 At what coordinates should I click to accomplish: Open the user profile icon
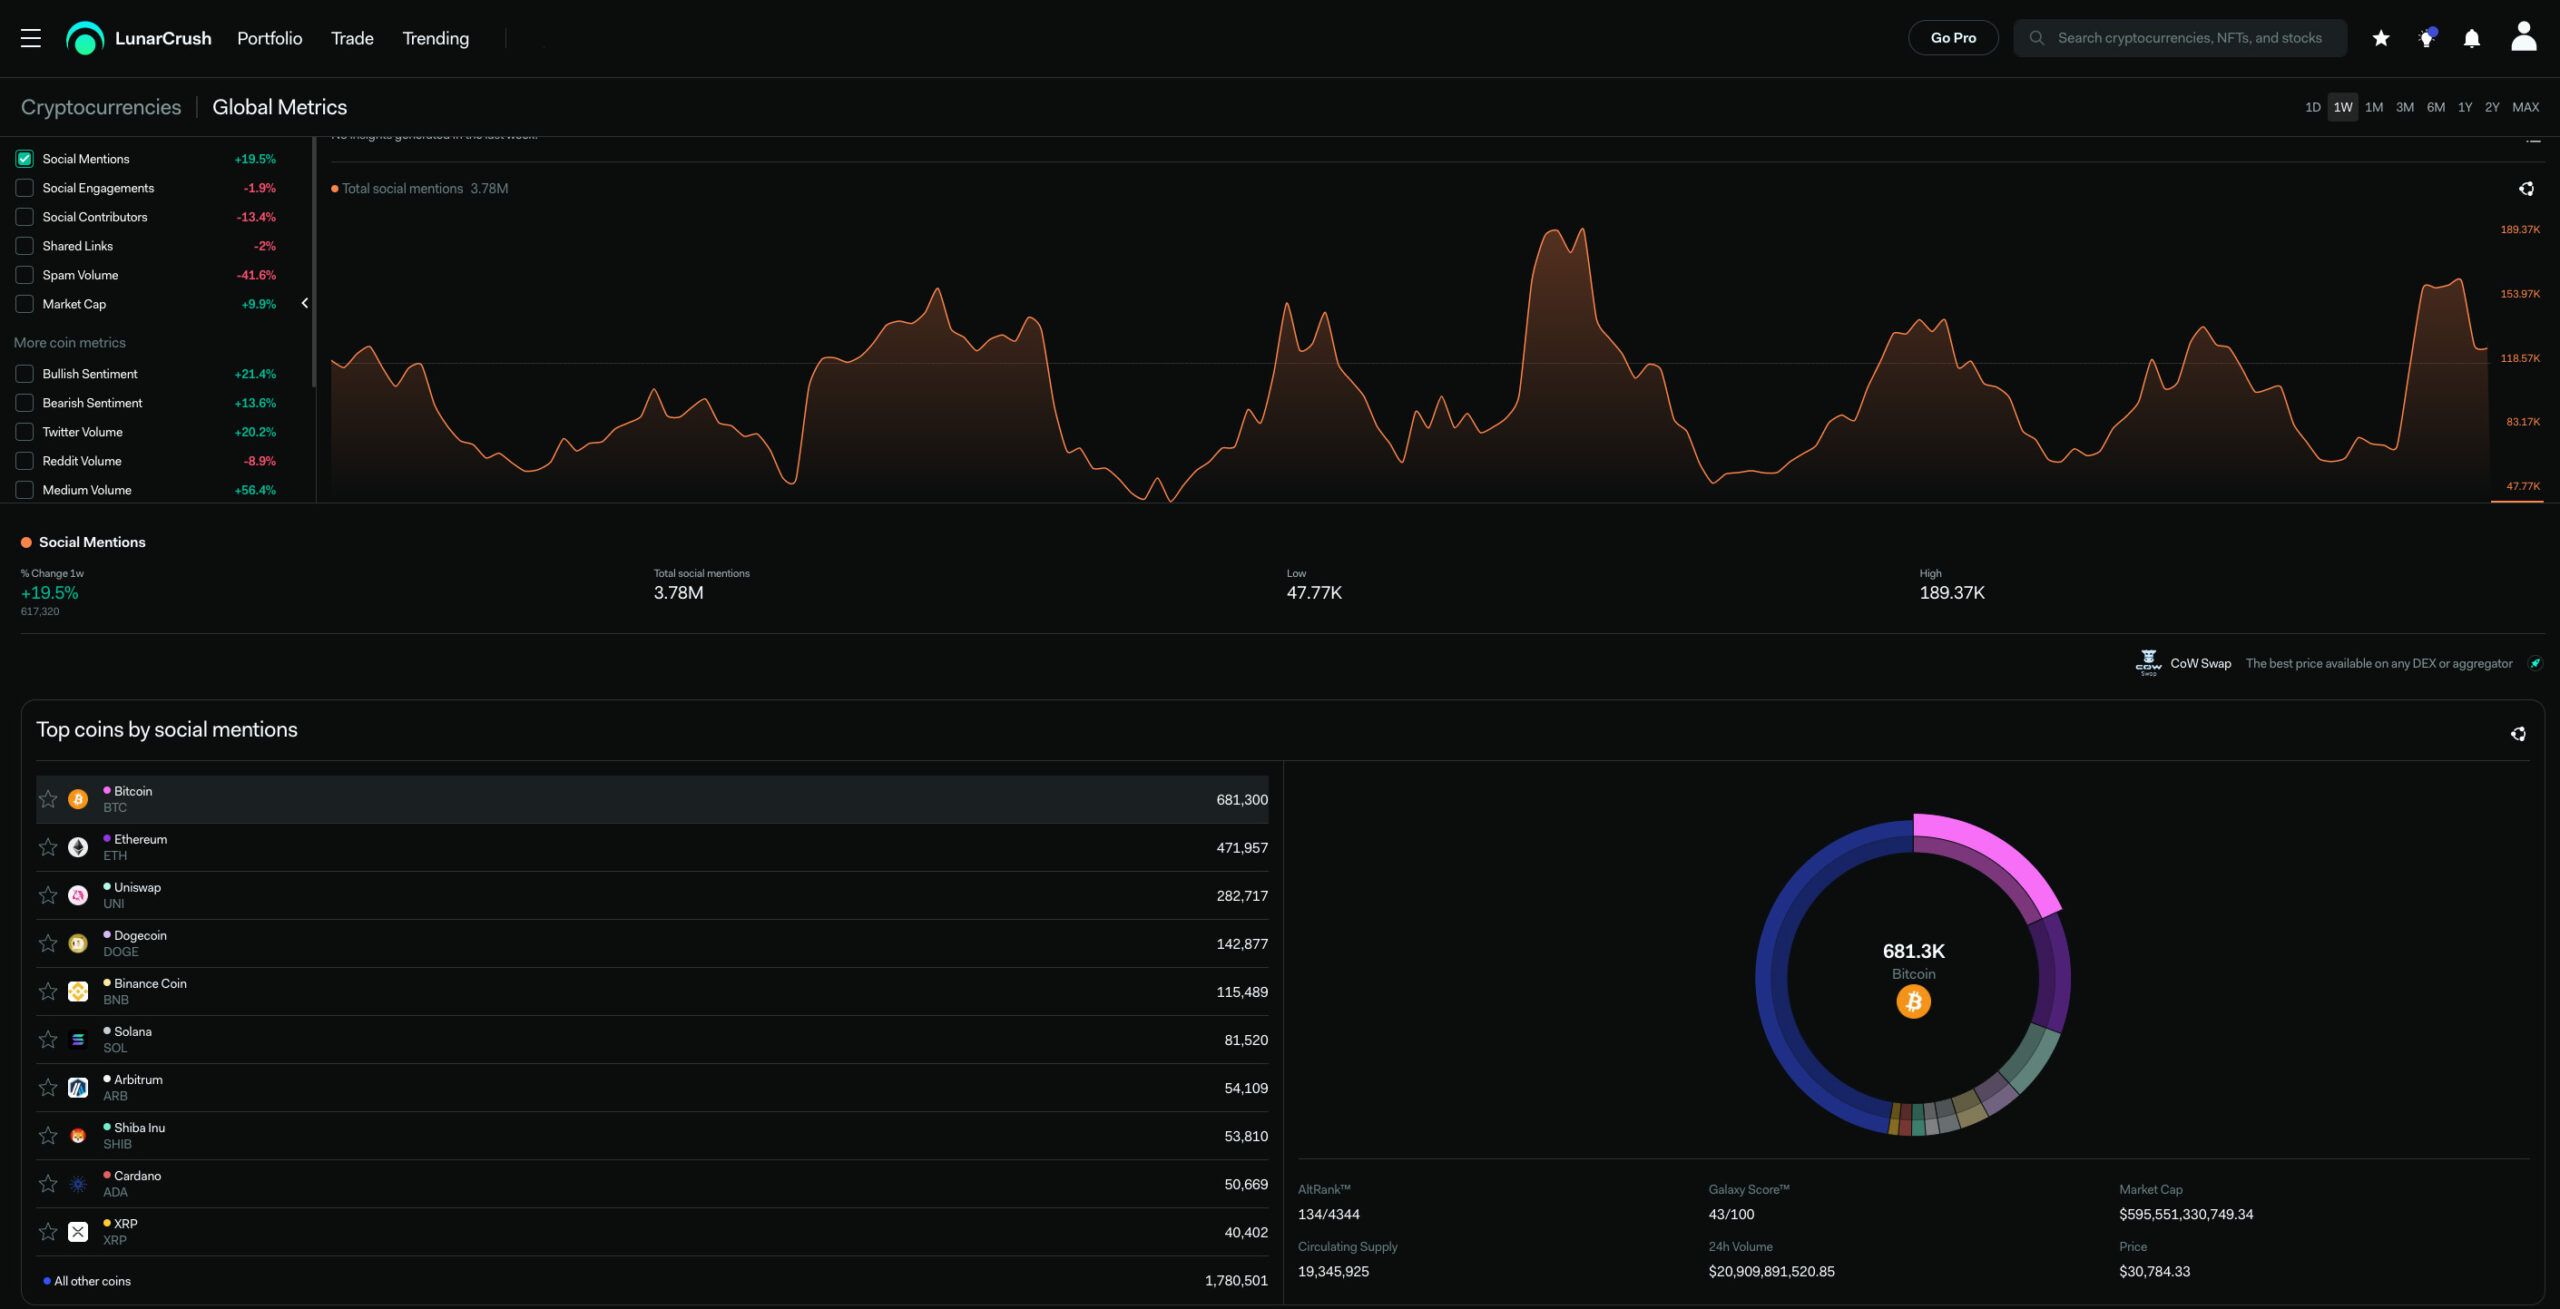point(2523,37)
